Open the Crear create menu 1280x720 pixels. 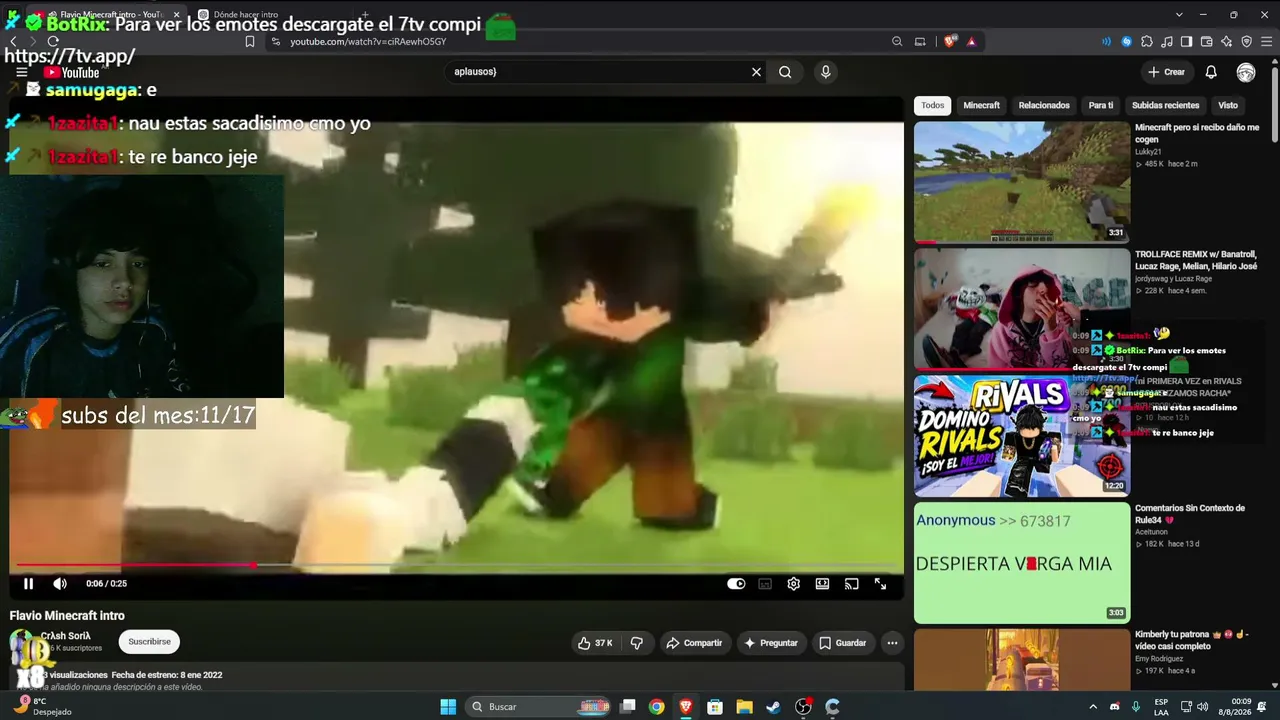[1166, 72]
